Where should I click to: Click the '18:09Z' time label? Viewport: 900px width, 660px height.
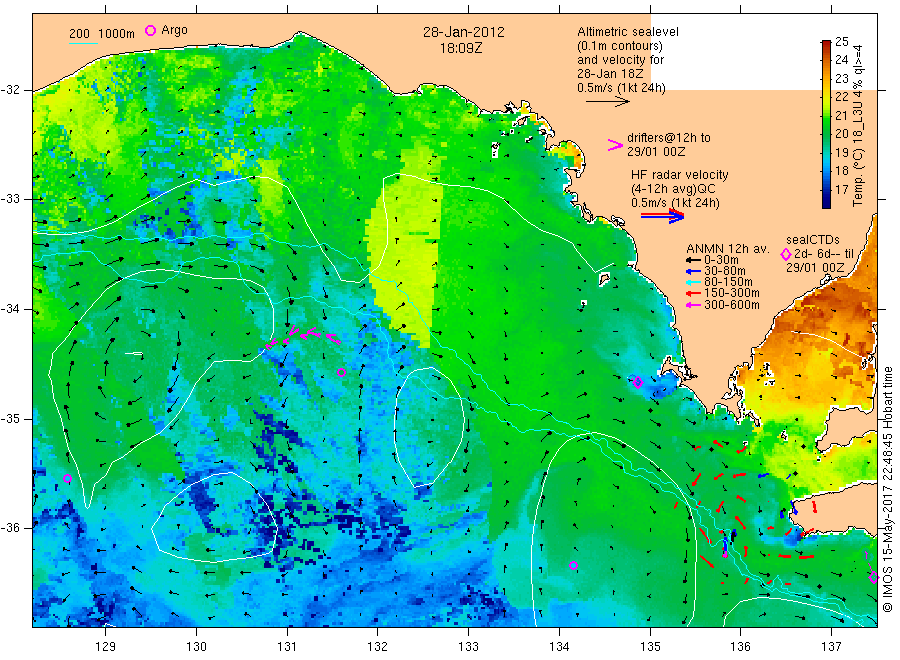(461, 48)
